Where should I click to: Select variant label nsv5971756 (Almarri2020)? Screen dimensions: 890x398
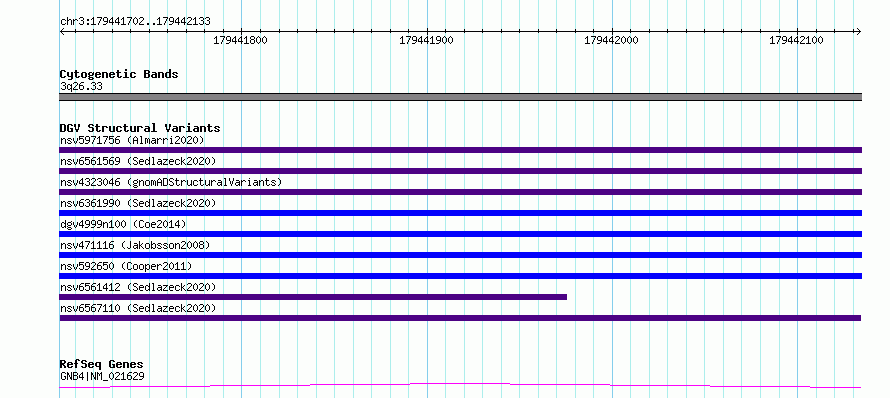point(132,140)
